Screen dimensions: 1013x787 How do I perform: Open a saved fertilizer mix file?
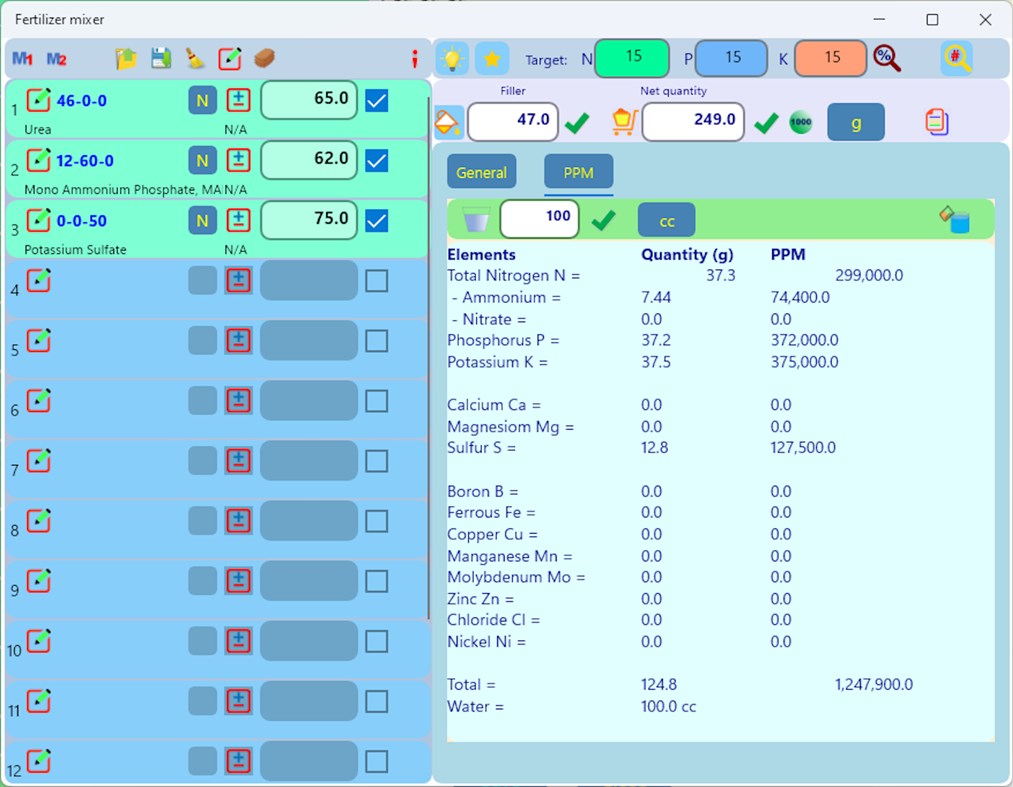click(126, 59)
